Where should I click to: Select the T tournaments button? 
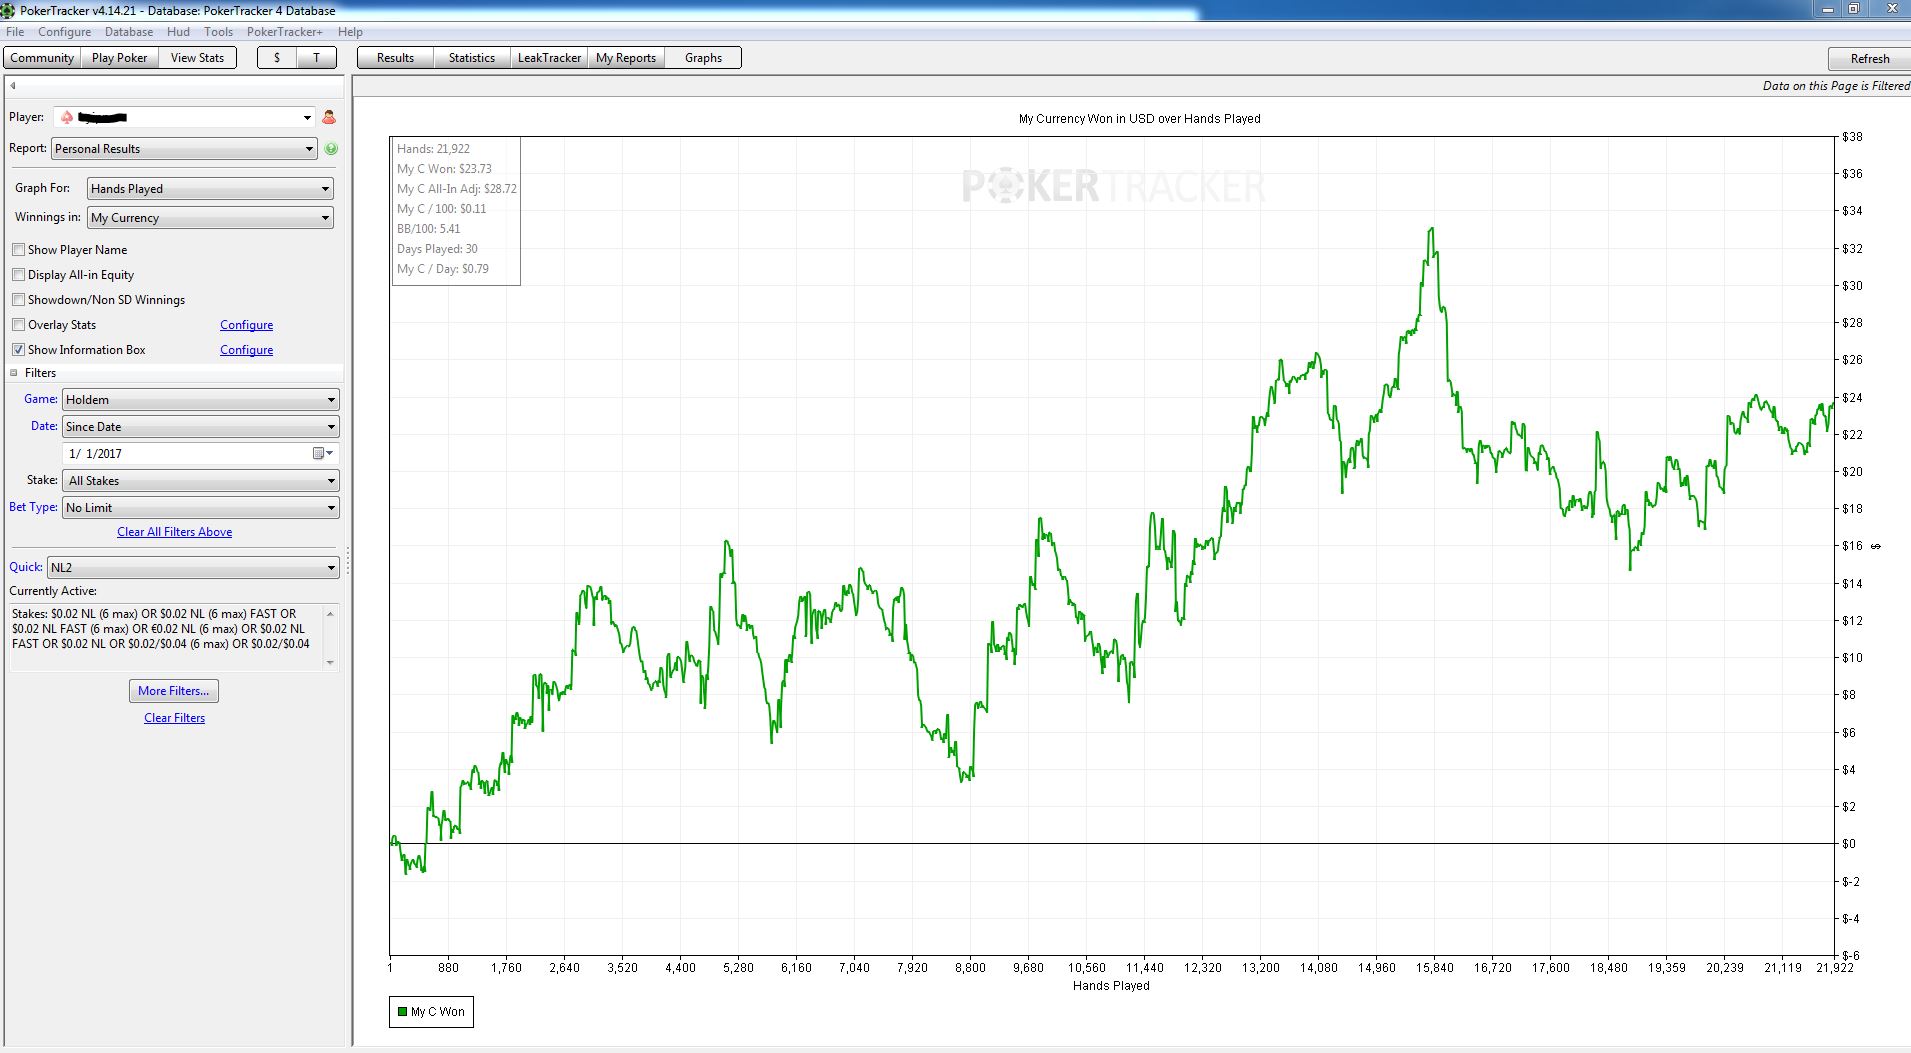pyautogui.click(x=317, y=58)
